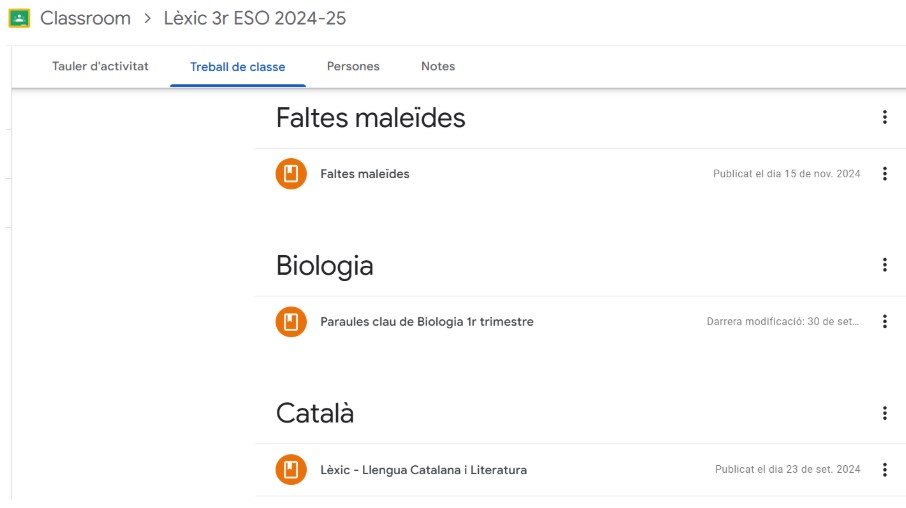This screenshot has height=508, width=906.
Task: Click the Google Classroom logo icon
Action: pos(19,18)
